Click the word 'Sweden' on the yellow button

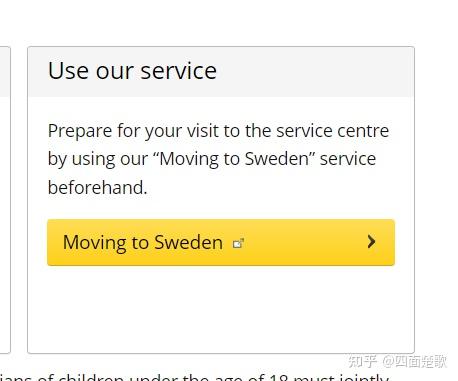click(x=189, y=242)
